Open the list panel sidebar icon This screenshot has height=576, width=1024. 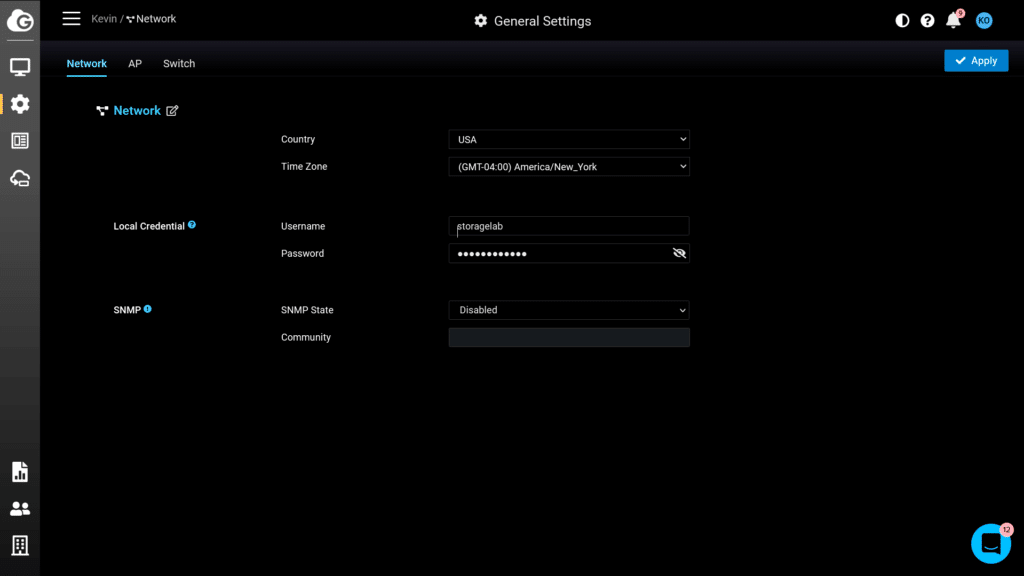tap(20, 141)
